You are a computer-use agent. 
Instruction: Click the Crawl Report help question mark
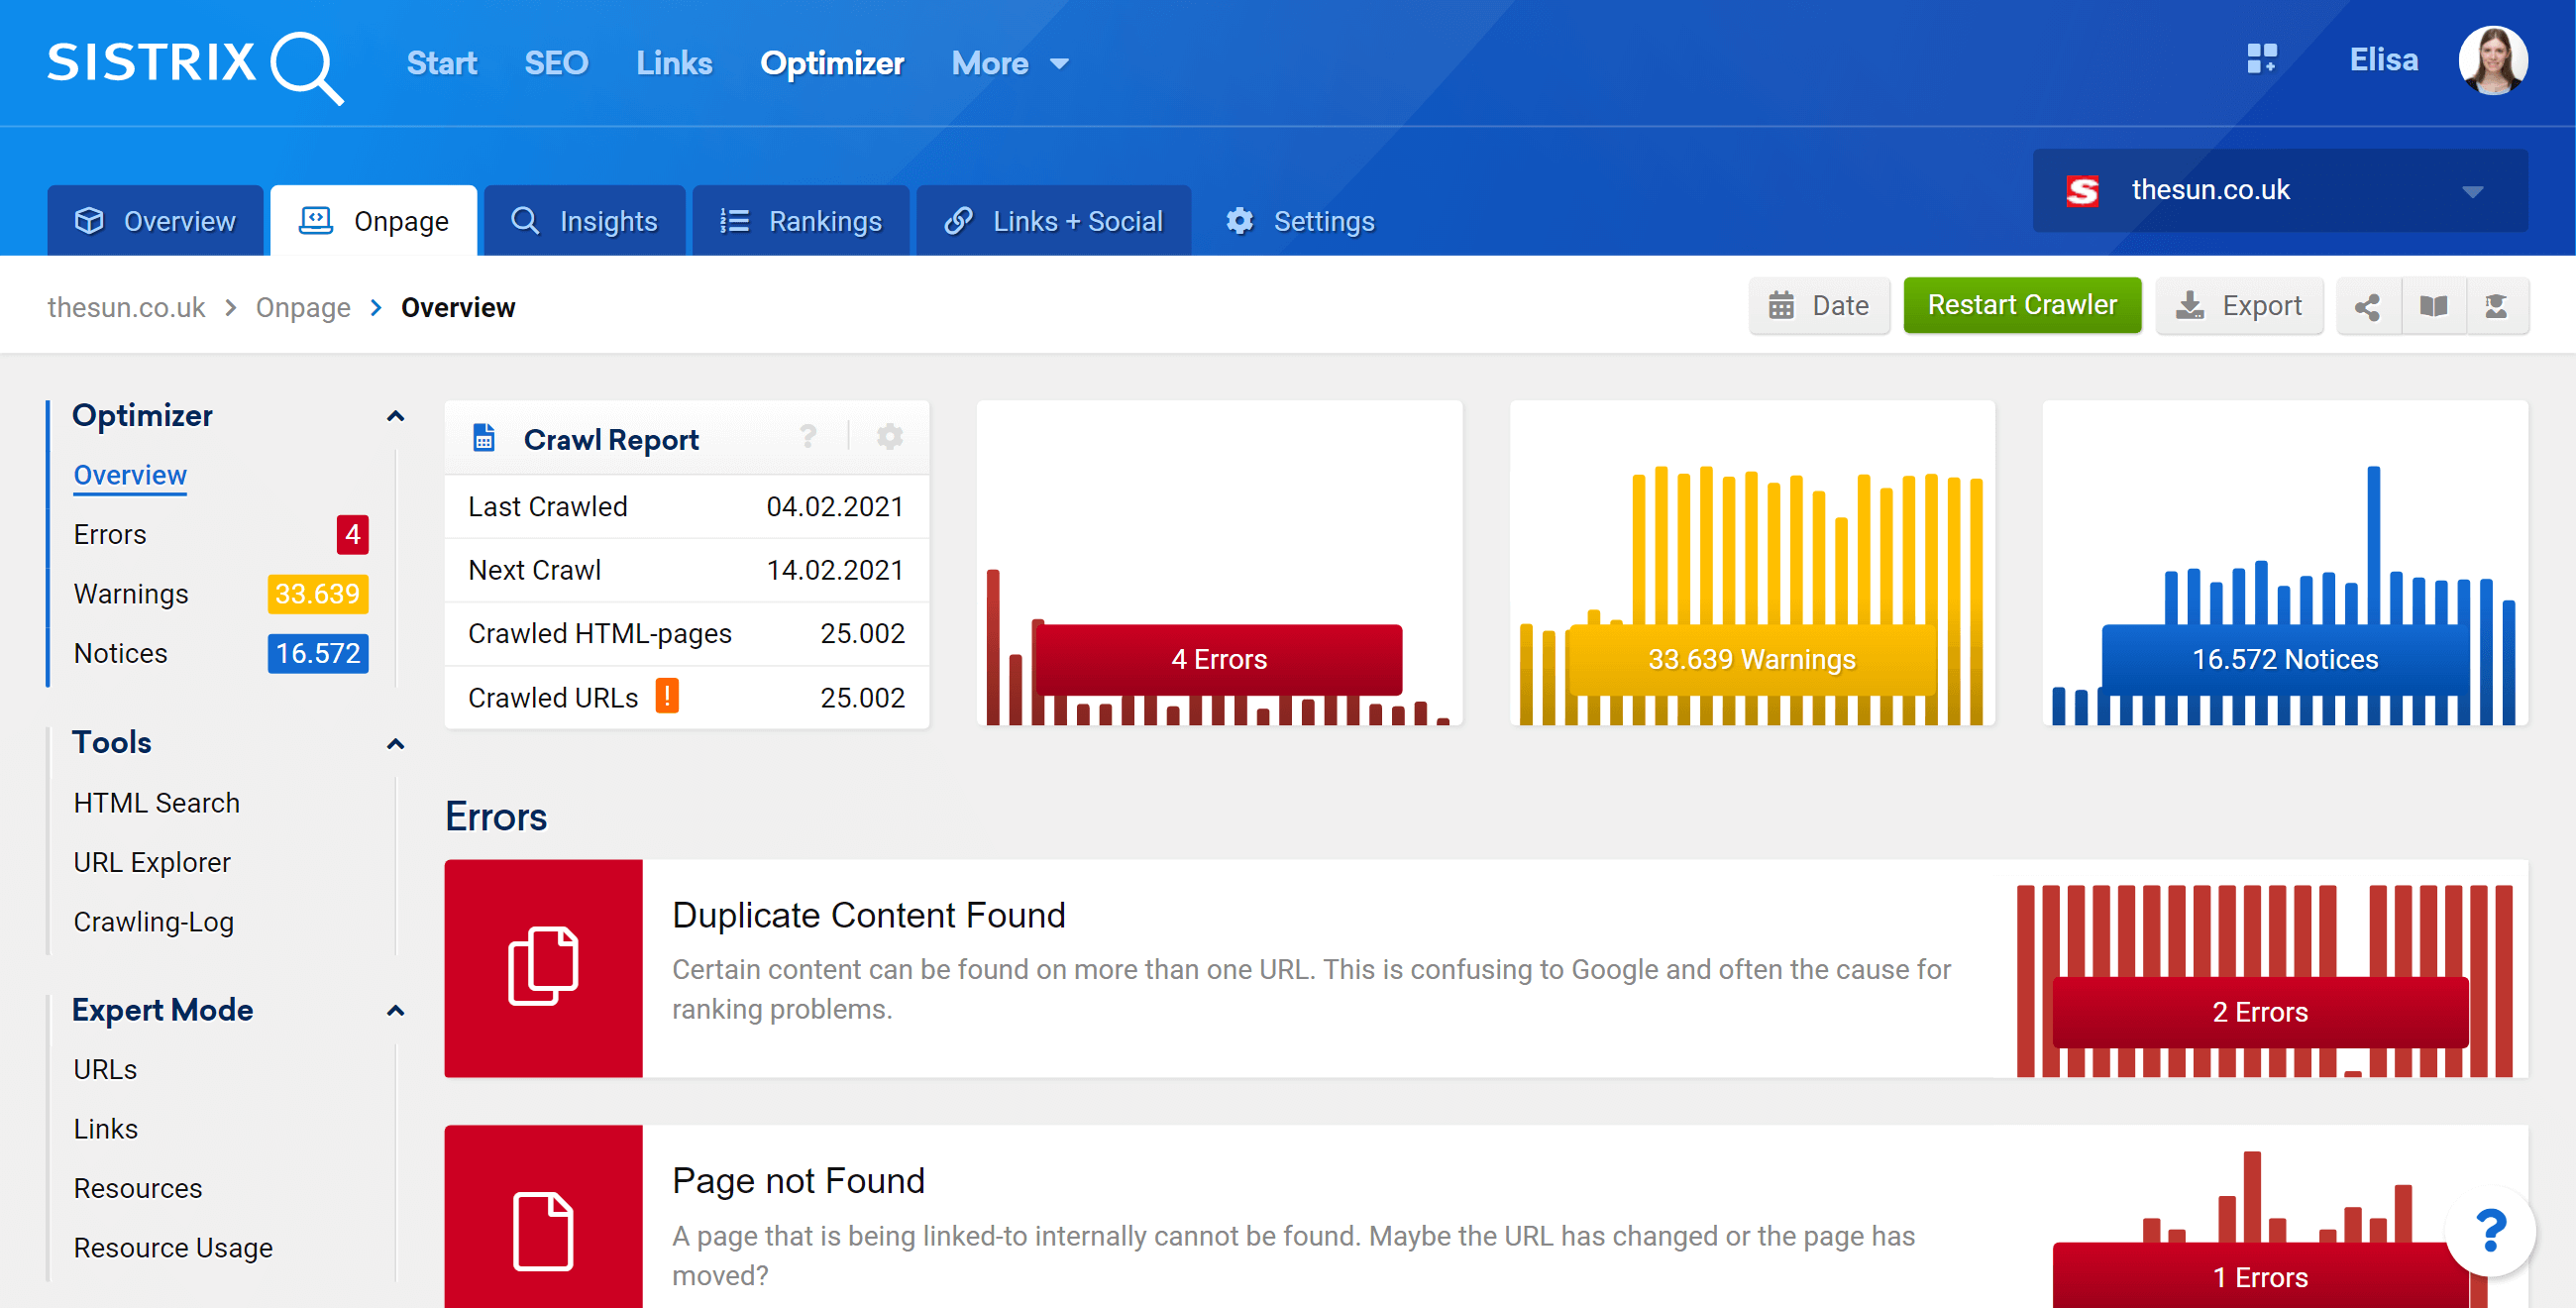click(808, 437)
